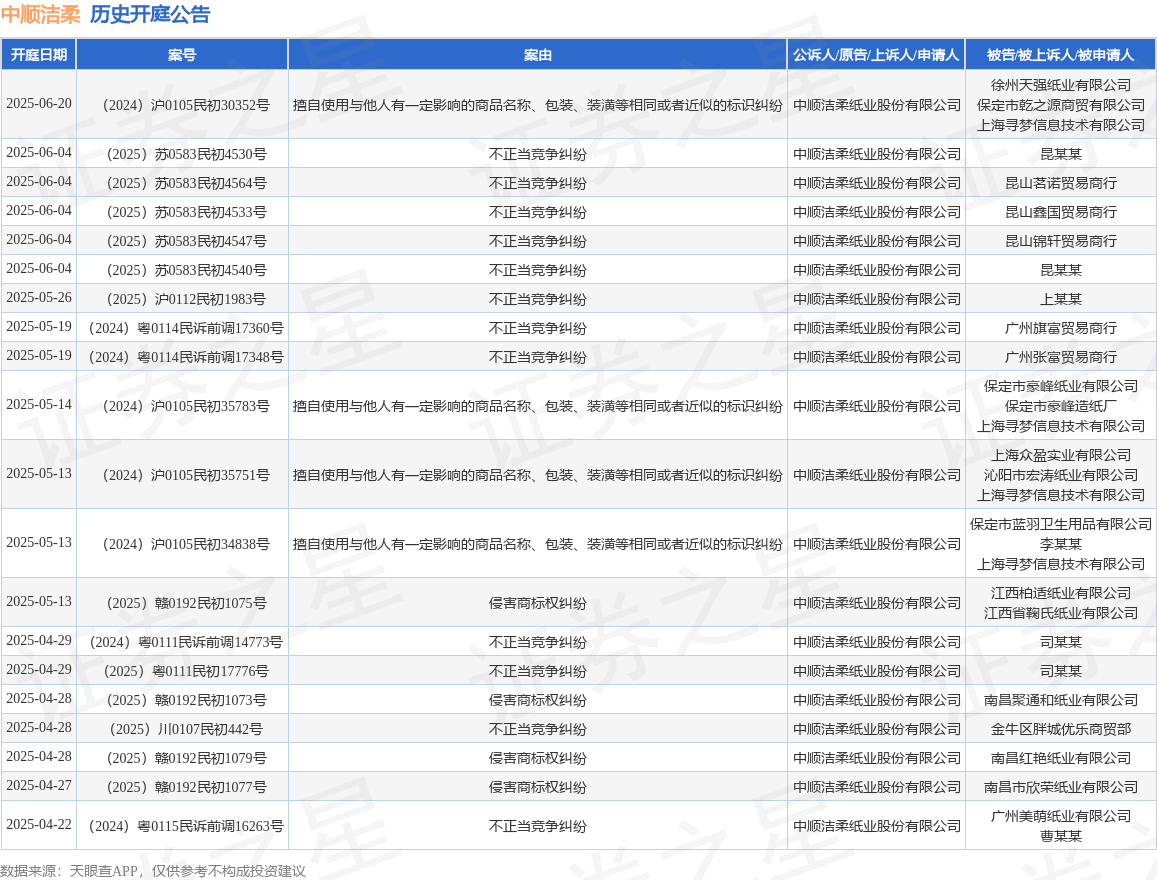Select case number (2025)赣0192民初1075号
Image resolution: width=1157 pixels, height=880 pixels.
(x=187, y=603)
